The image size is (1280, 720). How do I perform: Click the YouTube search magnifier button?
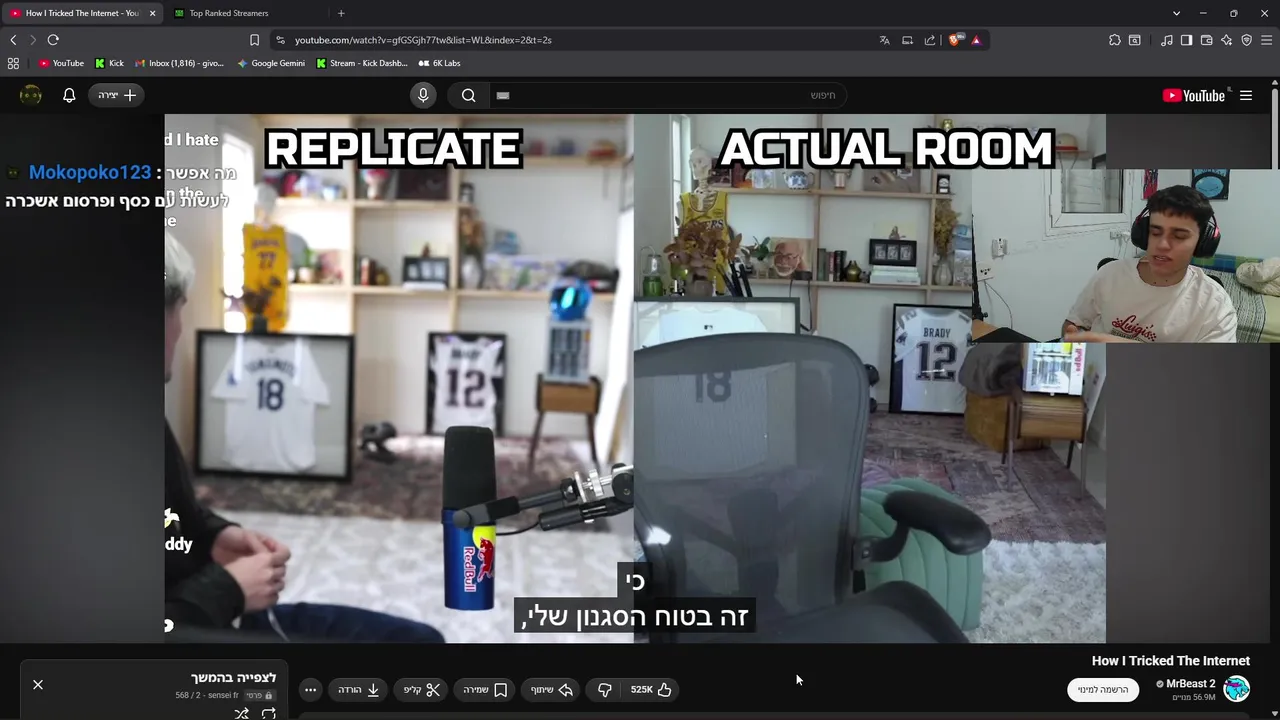tap(468, 95)
